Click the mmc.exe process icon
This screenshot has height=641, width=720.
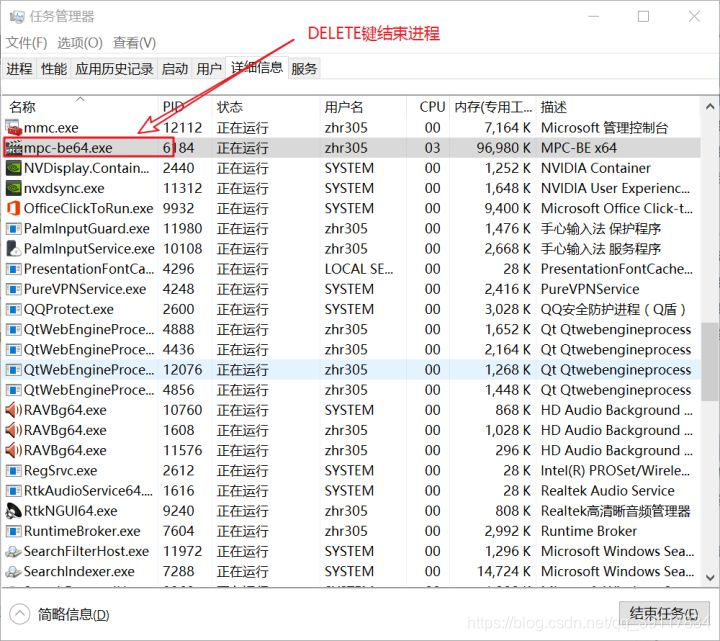pos(13,128)
